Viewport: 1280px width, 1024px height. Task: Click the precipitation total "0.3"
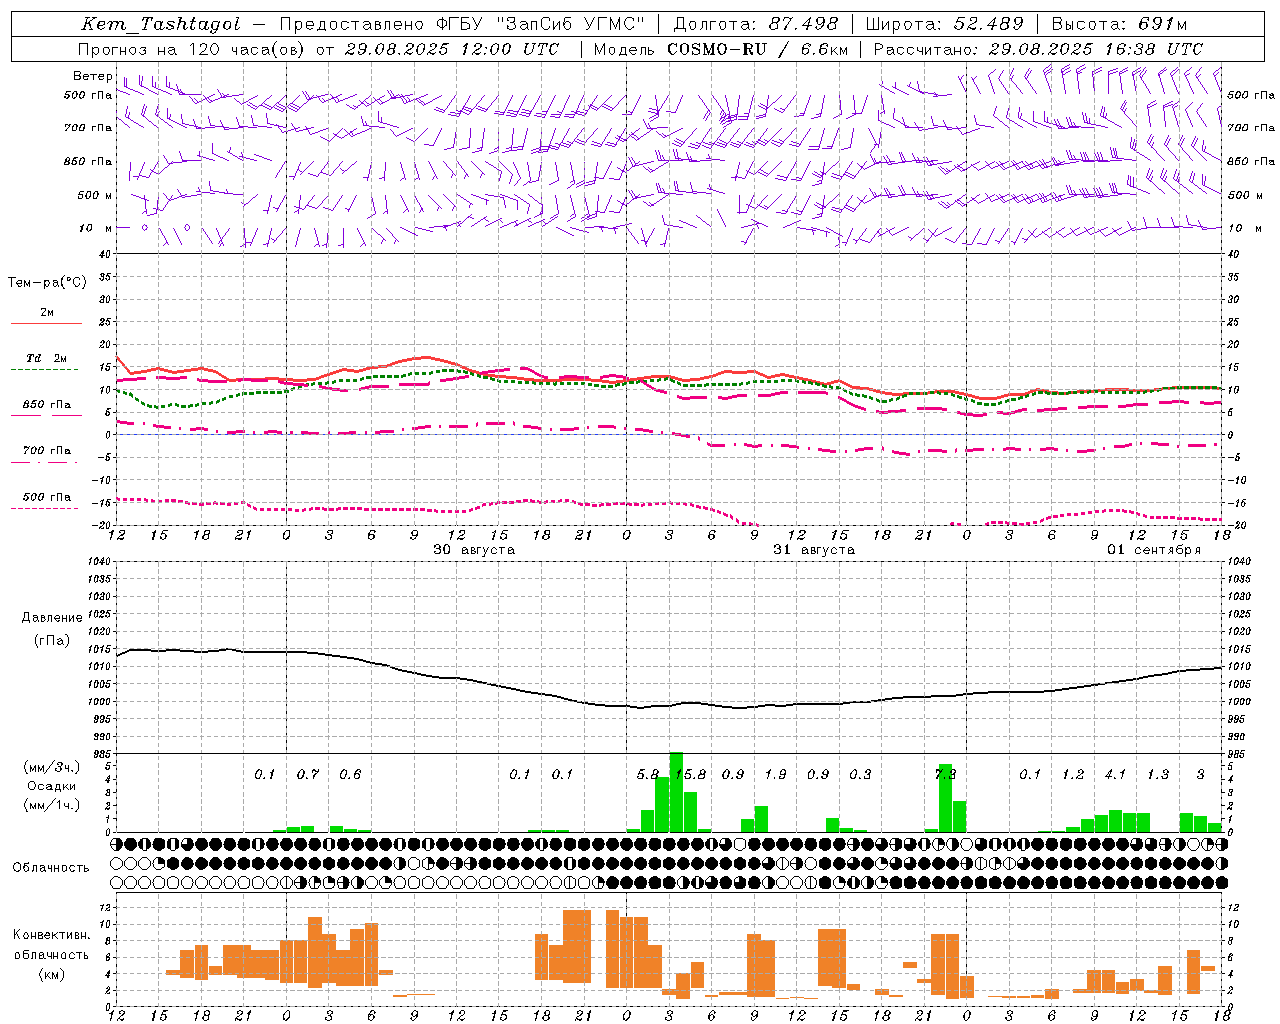click(x=860, y=774)
